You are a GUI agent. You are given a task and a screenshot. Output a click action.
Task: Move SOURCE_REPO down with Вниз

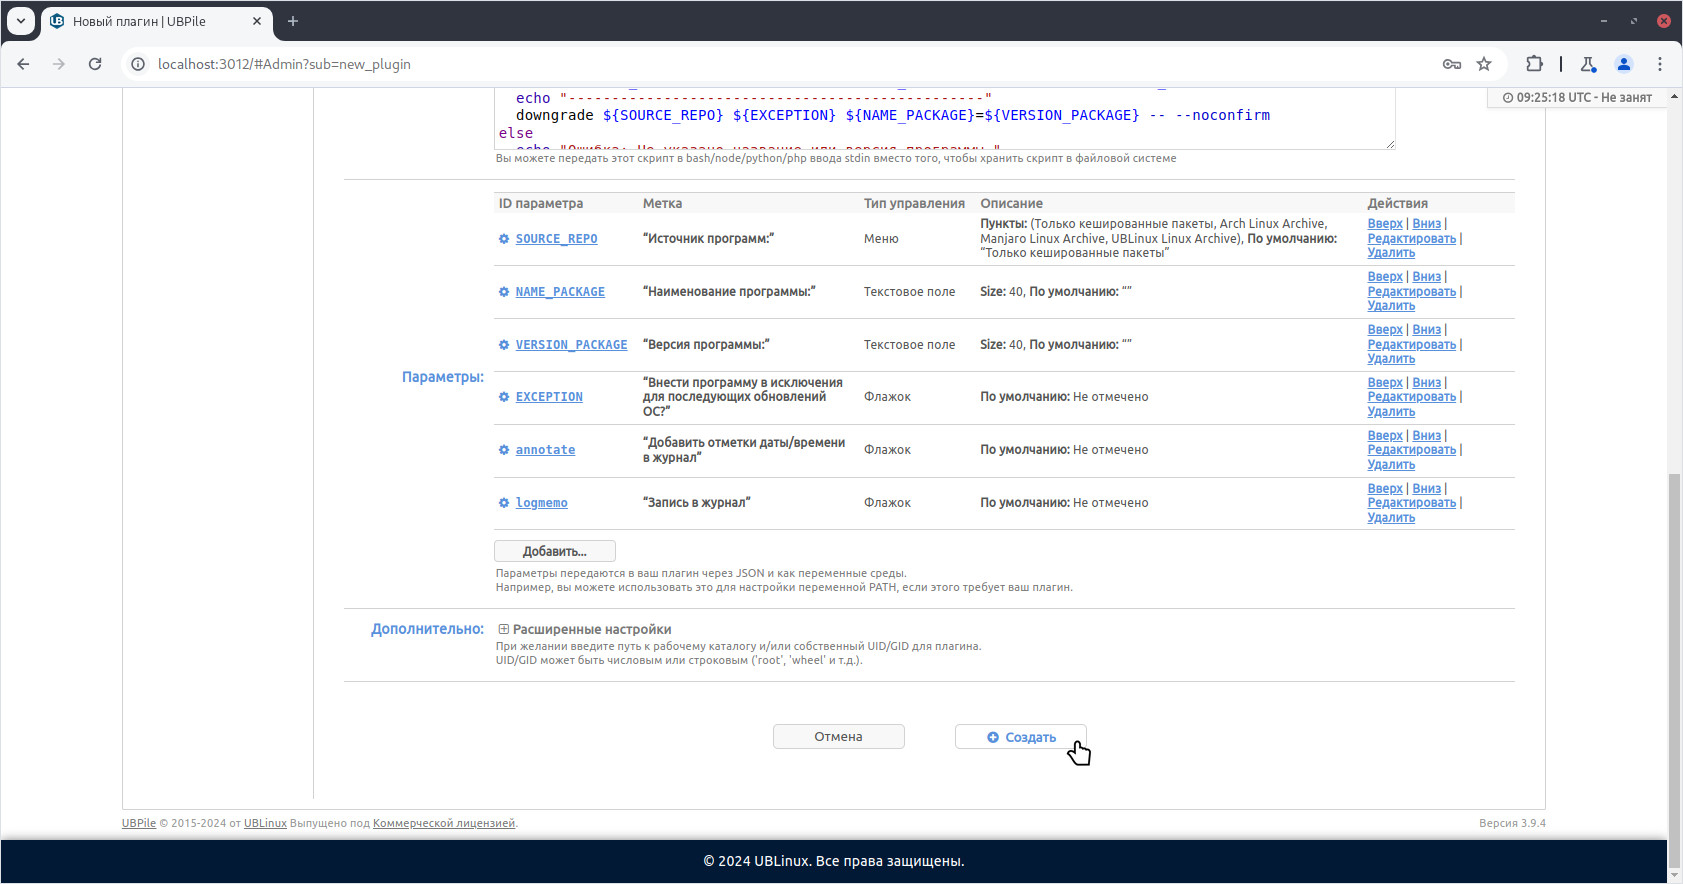pos(1426,224)
